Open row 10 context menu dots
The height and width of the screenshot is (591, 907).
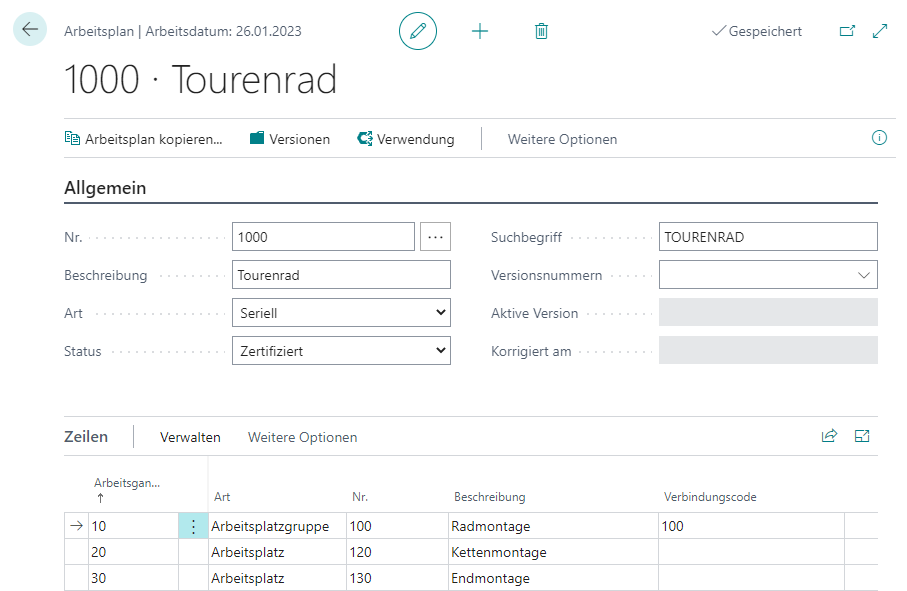point(193,526)
